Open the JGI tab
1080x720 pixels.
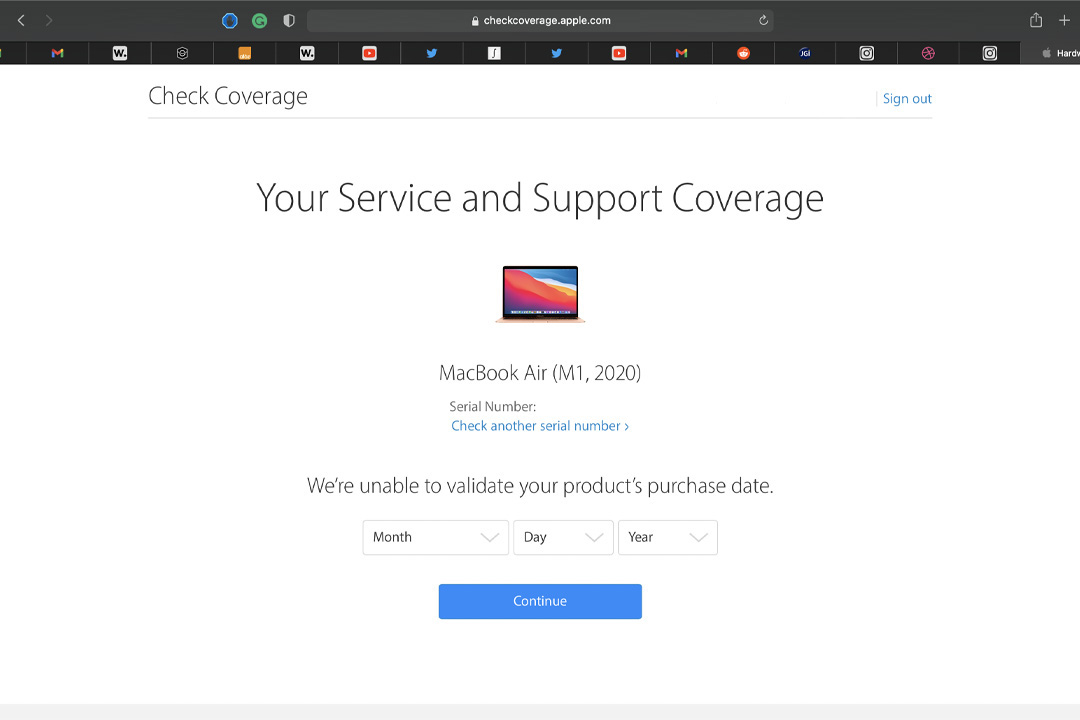804,53
